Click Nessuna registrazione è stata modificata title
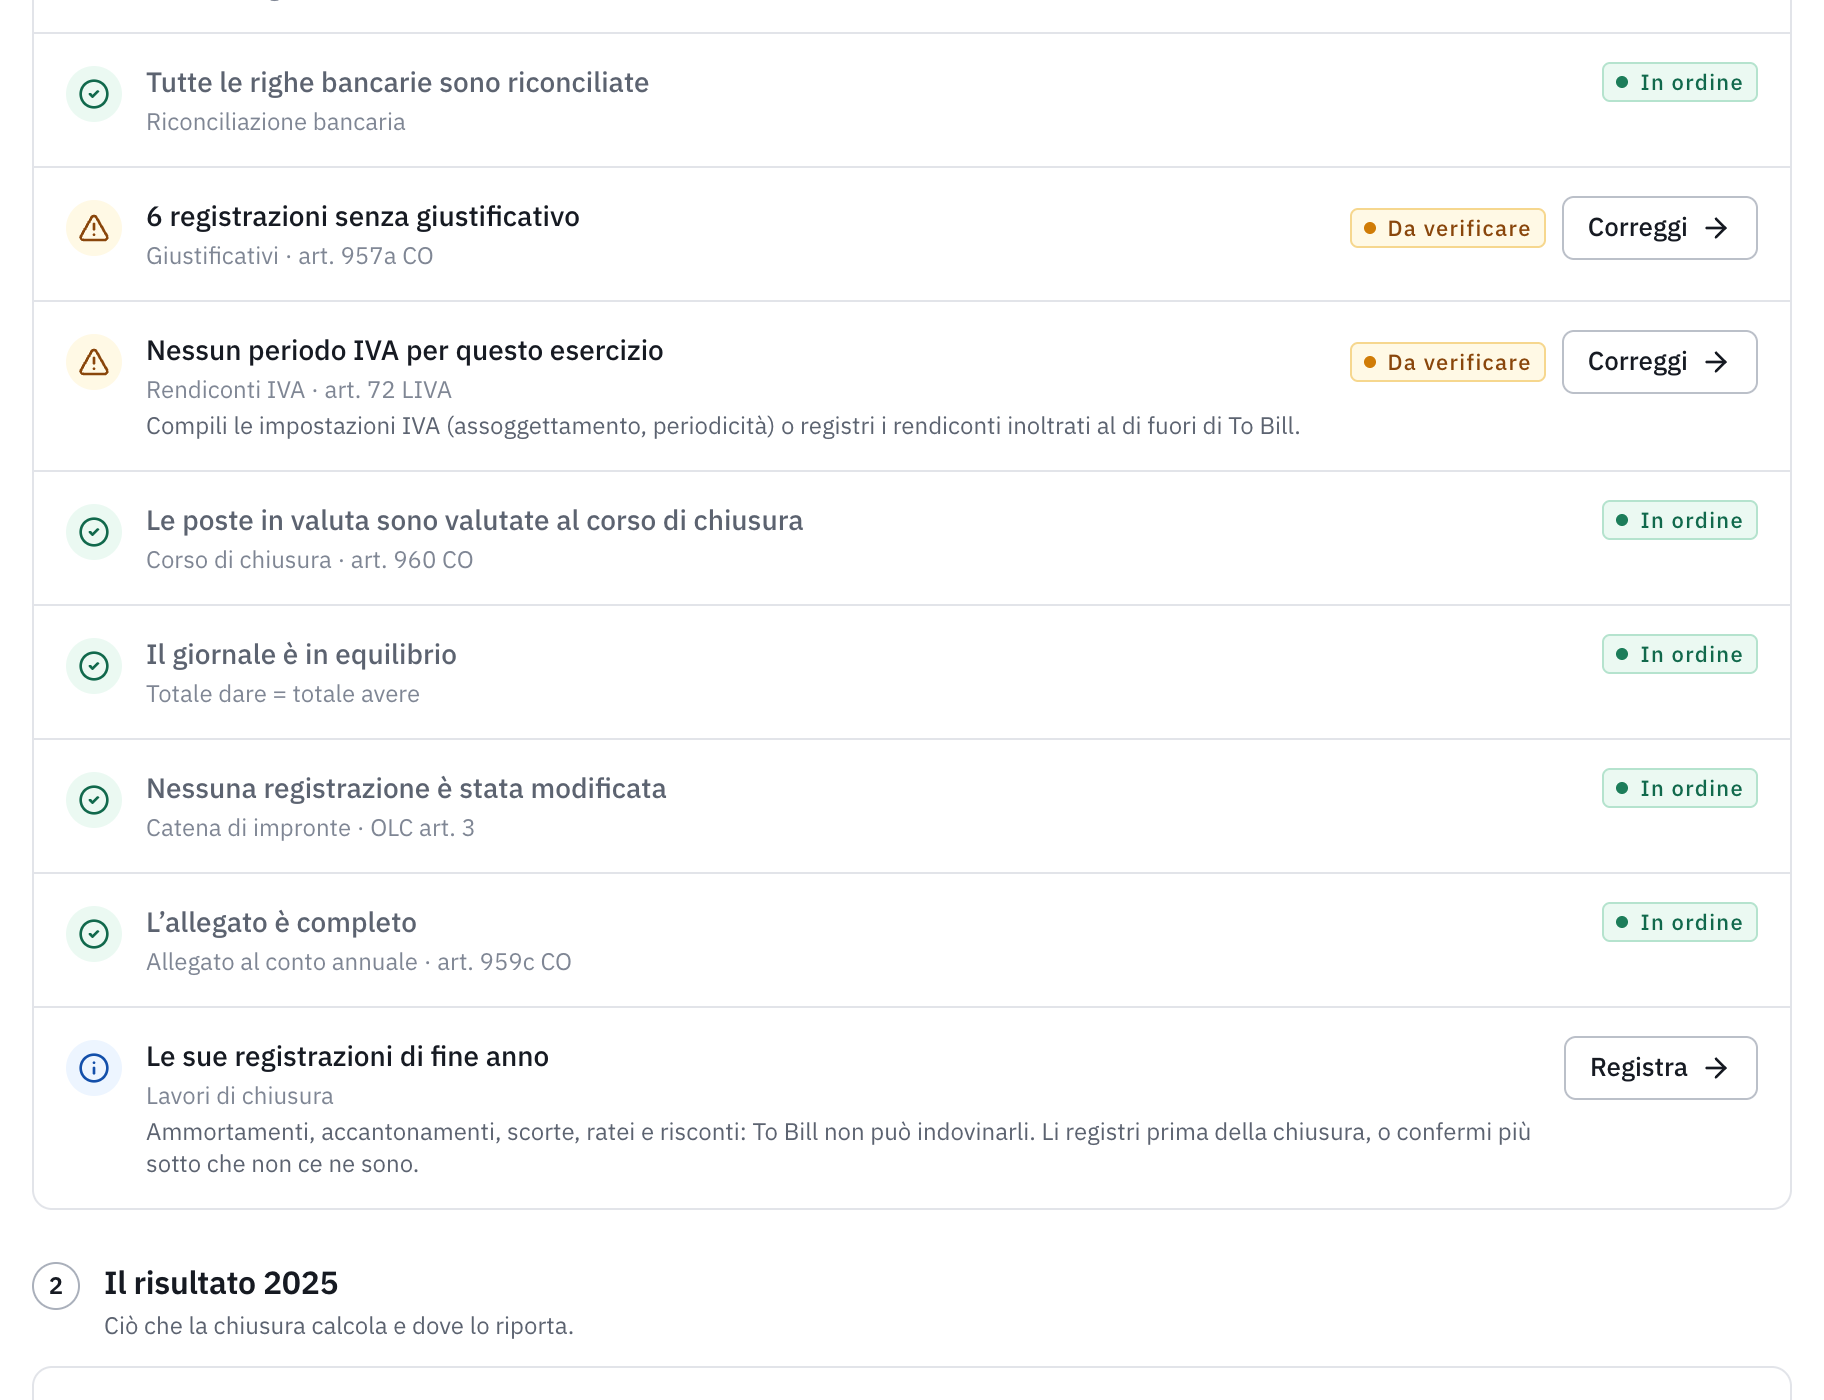The image size is (1824, 1400). click(406, 789)
